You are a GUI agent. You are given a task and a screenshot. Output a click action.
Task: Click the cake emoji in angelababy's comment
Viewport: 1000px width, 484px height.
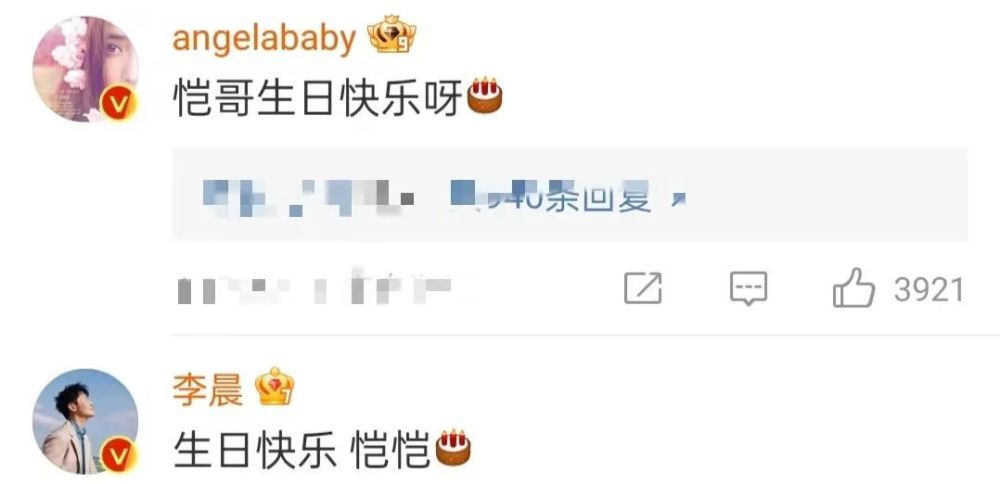tap(485, 96)
